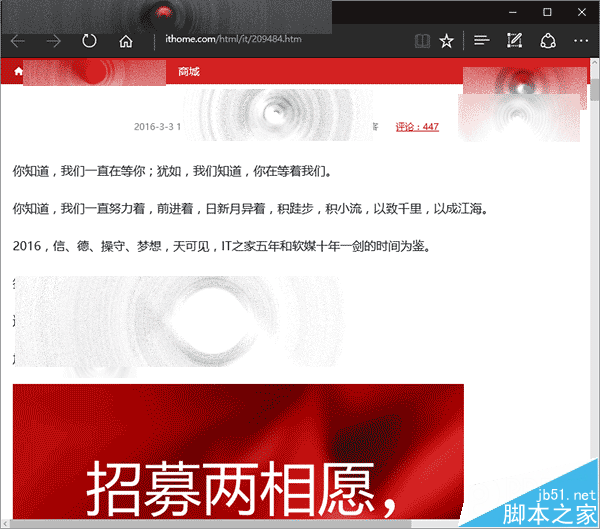Screen dimensions: 600x529
Task: Open the More actions ellipsis menu
Action: (x=581, y=41)
